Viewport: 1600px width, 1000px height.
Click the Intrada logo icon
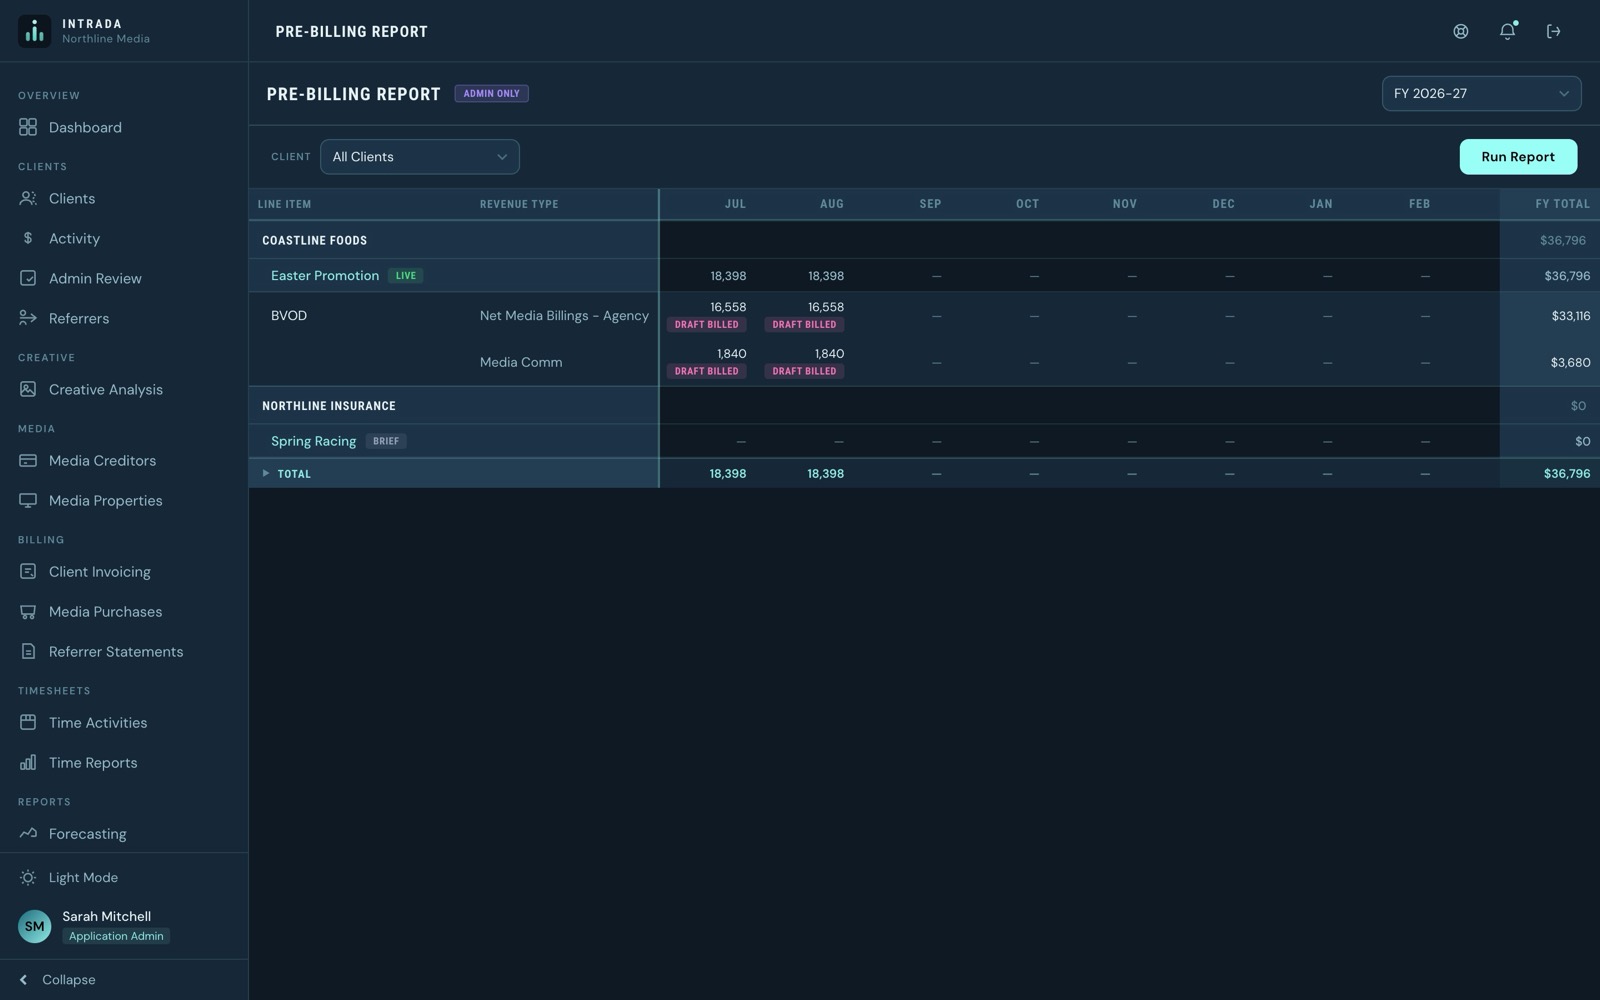pos(35,31)
